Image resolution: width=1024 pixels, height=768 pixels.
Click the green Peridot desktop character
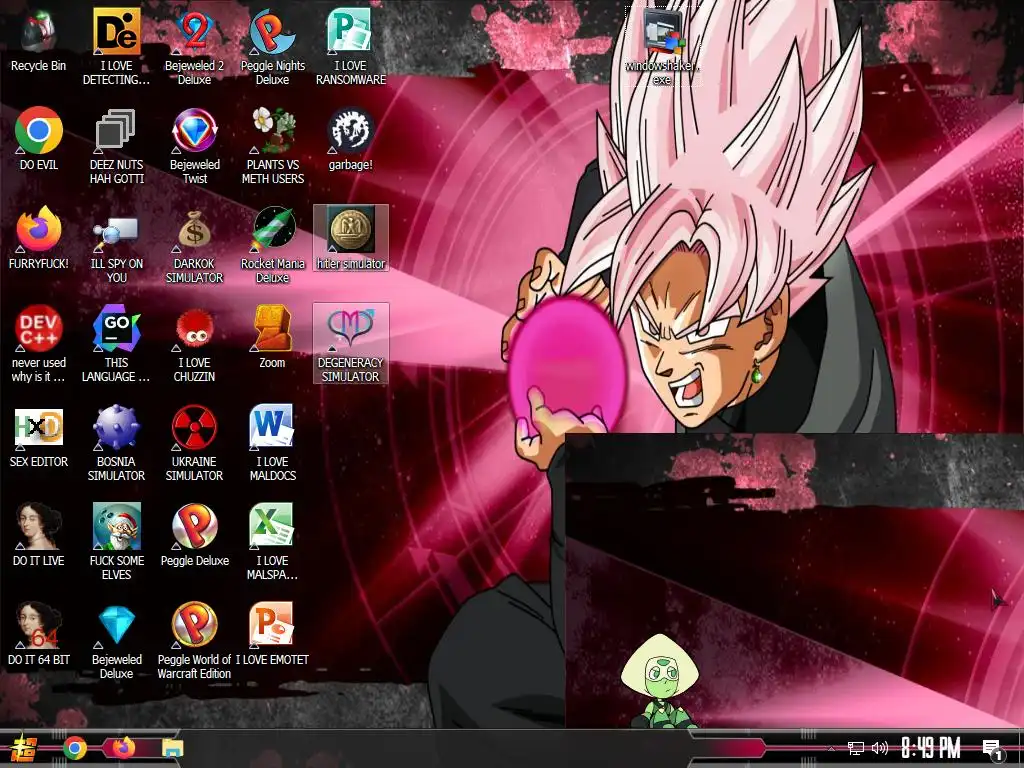tap(661, 680)
